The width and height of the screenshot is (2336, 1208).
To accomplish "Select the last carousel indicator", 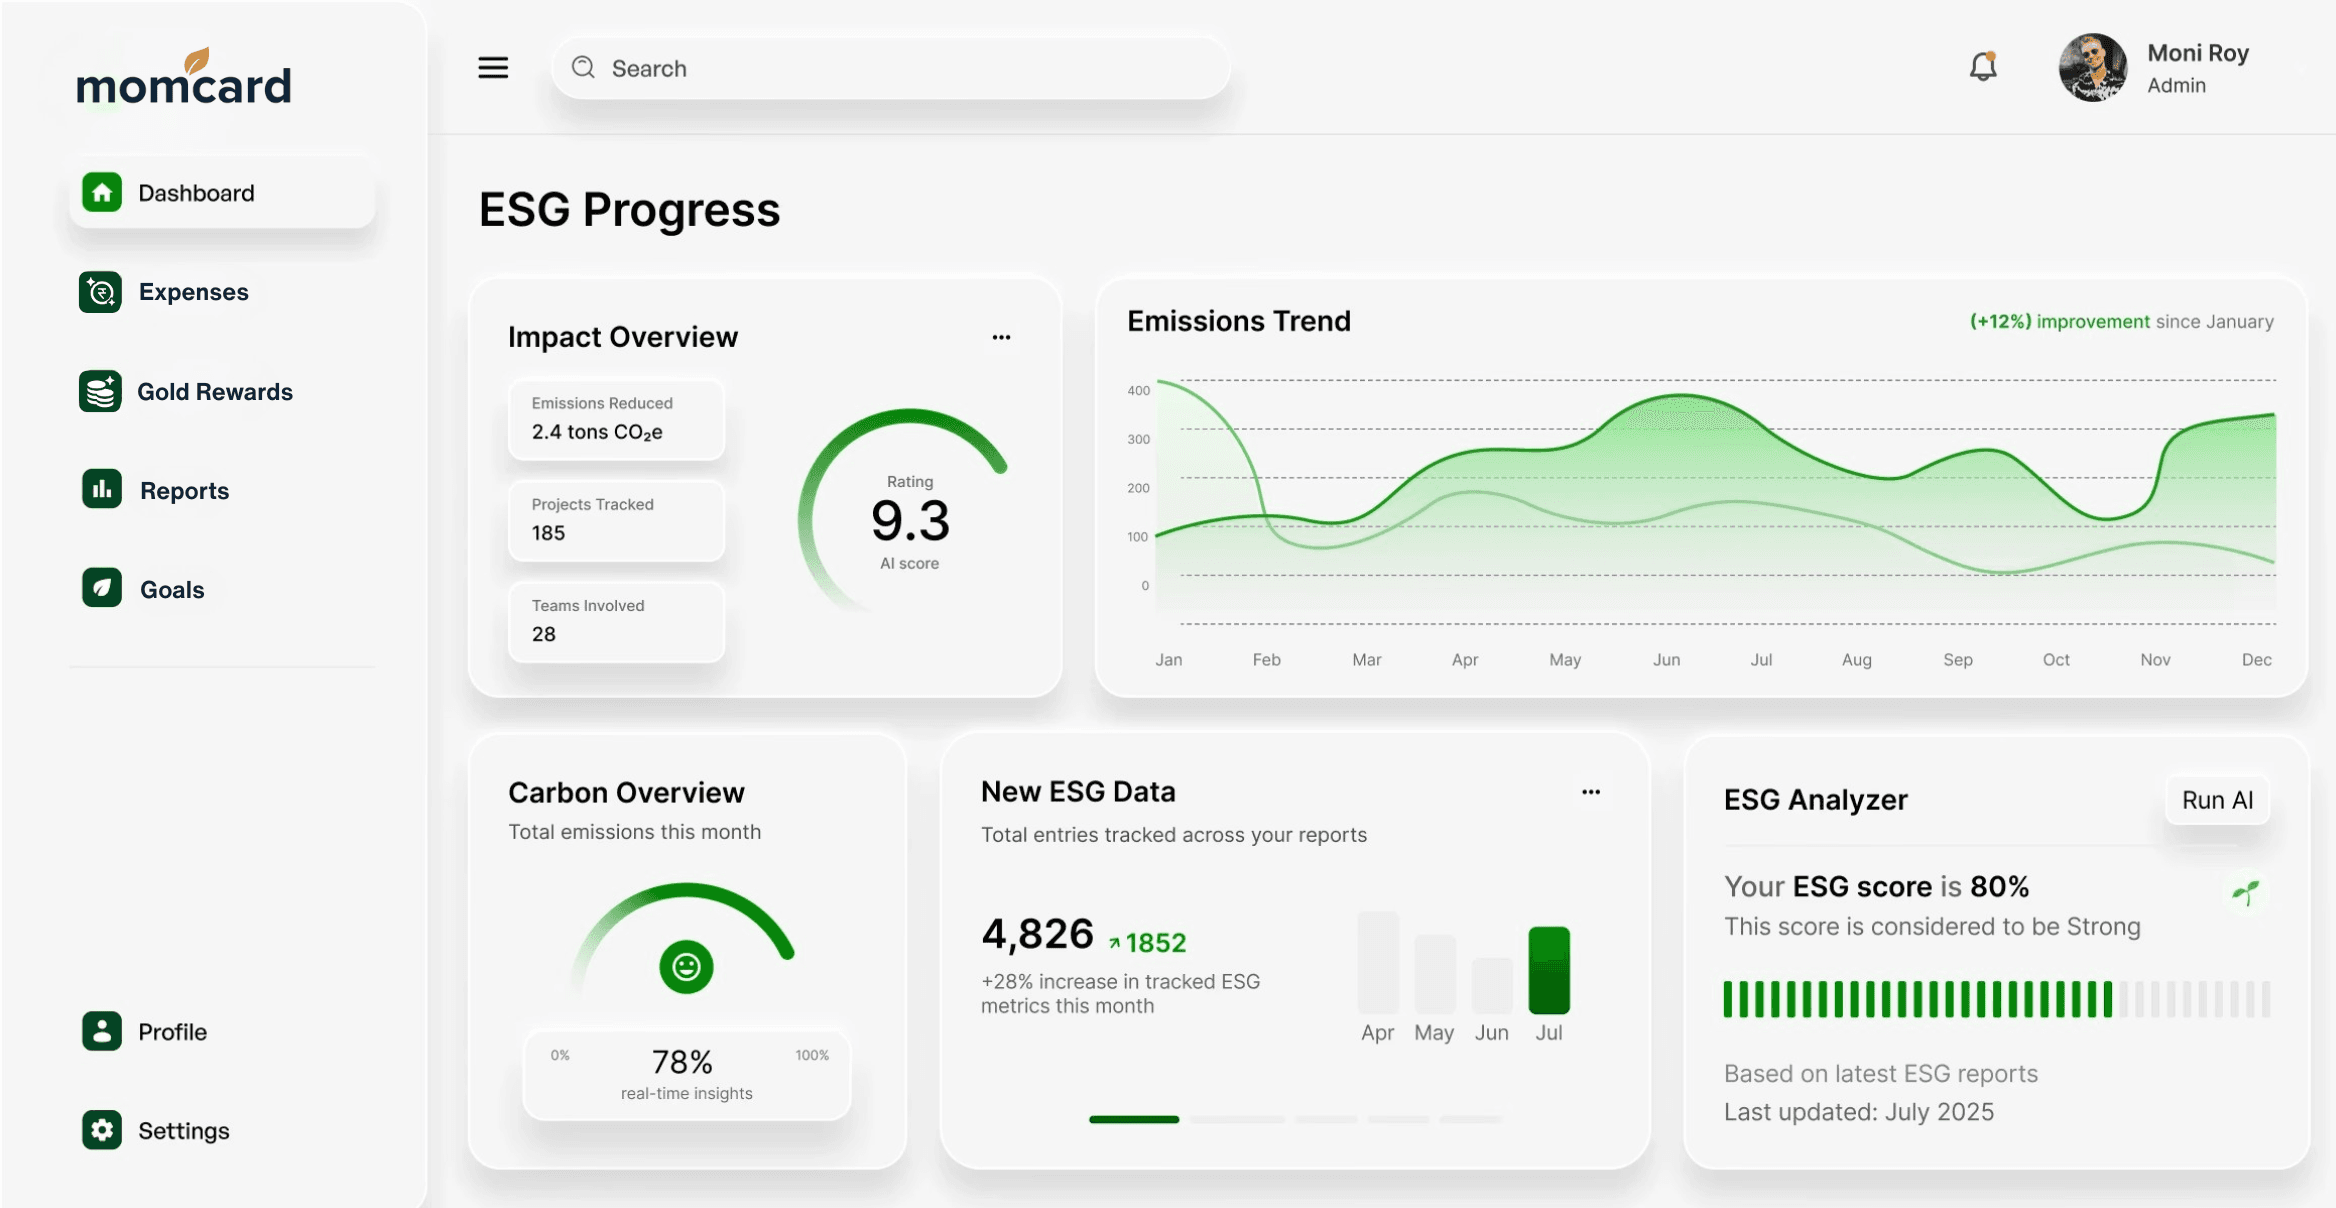I will pyautogui.click(x=1470, y=1119).
